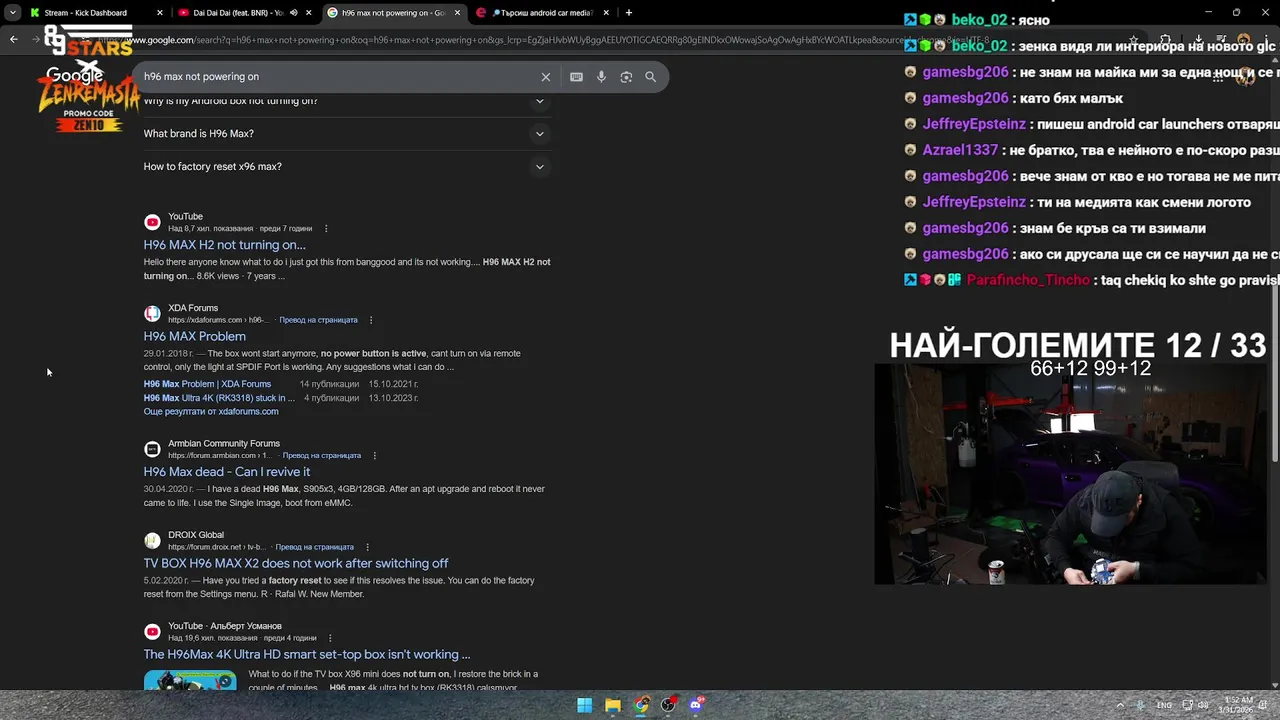This screenshot has height=720, width=1280.
Task: Show more results from xdaforums.com
Action: 211,412
